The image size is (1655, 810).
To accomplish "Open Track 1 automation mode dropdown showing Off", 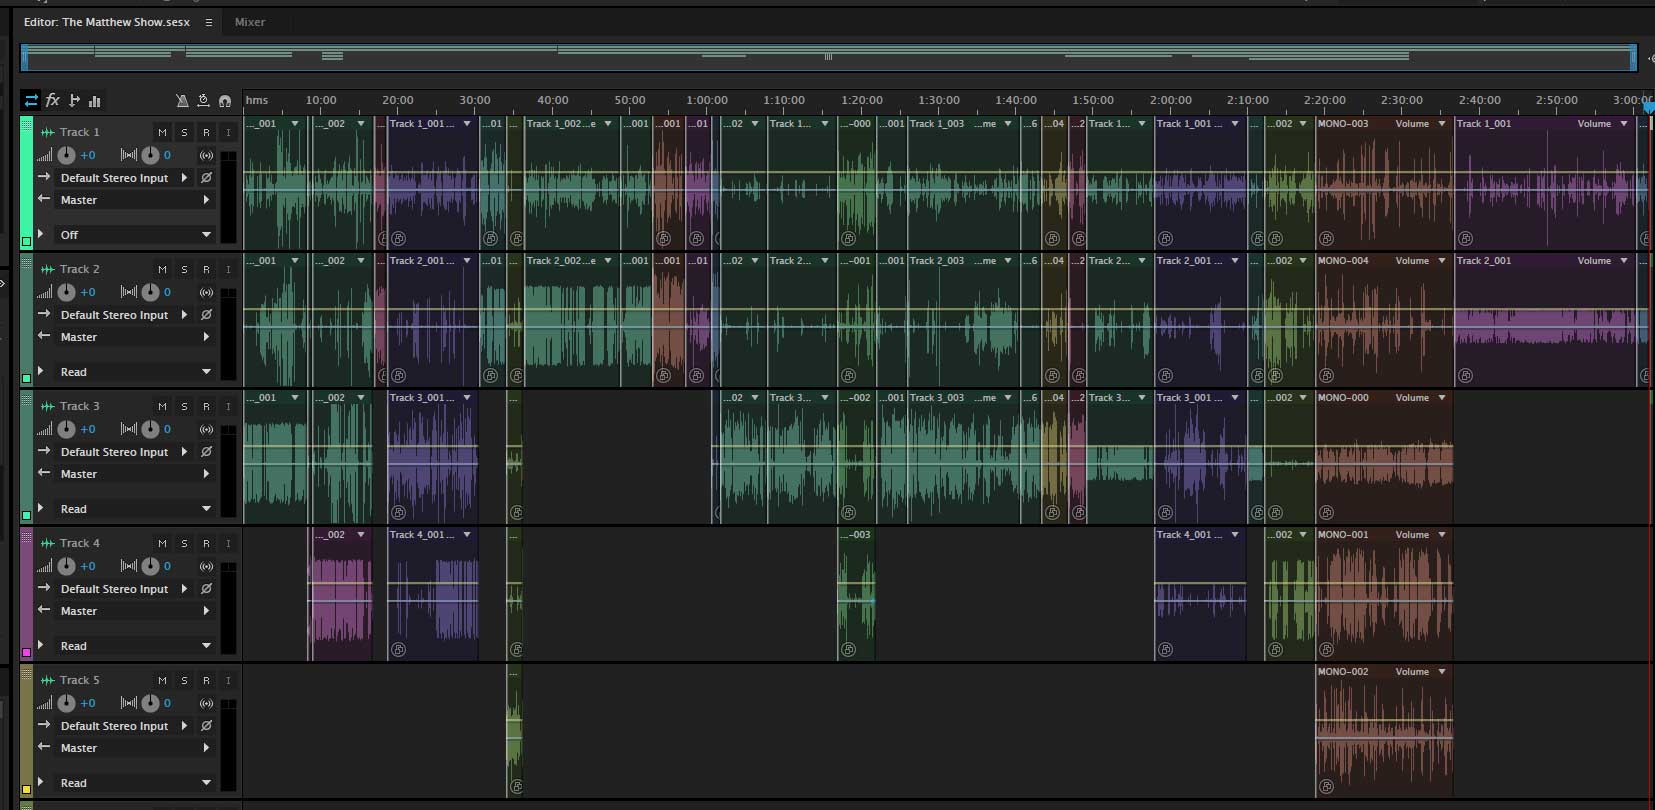I will point(135,235).
